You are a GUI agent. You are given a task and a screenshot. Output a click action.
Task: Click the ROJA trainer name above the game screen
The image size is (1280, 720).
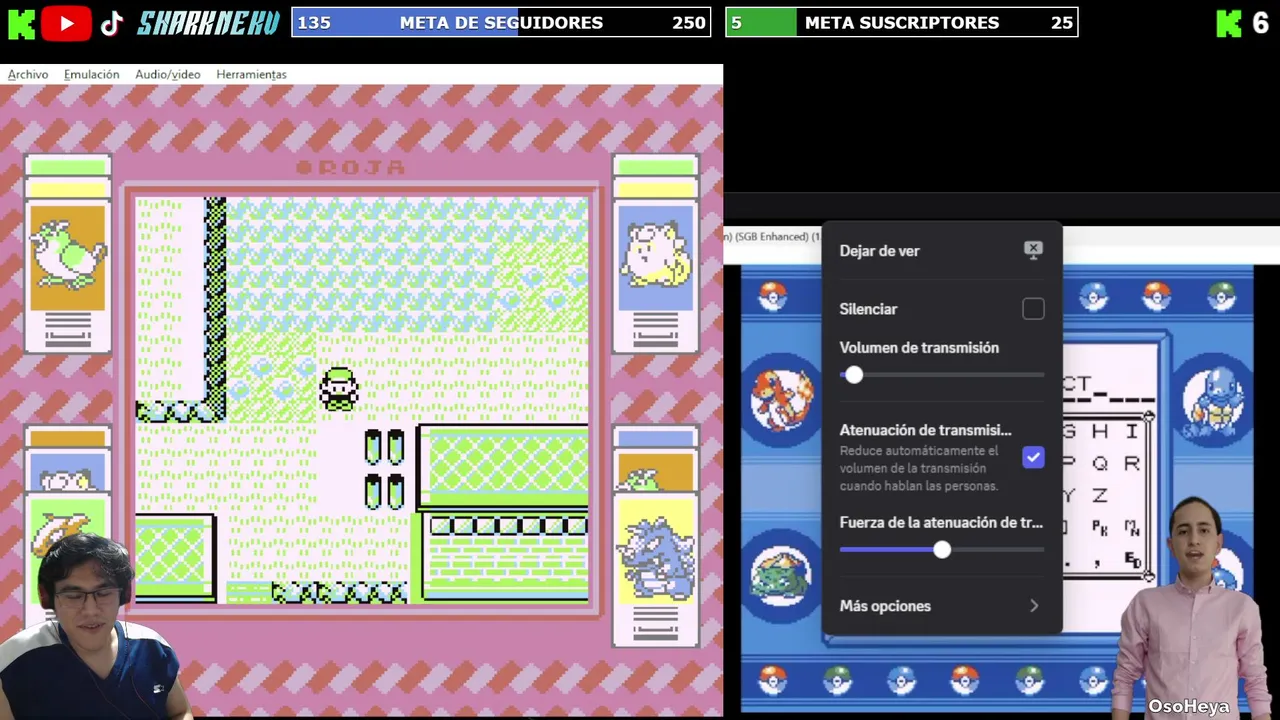(352, 167)
